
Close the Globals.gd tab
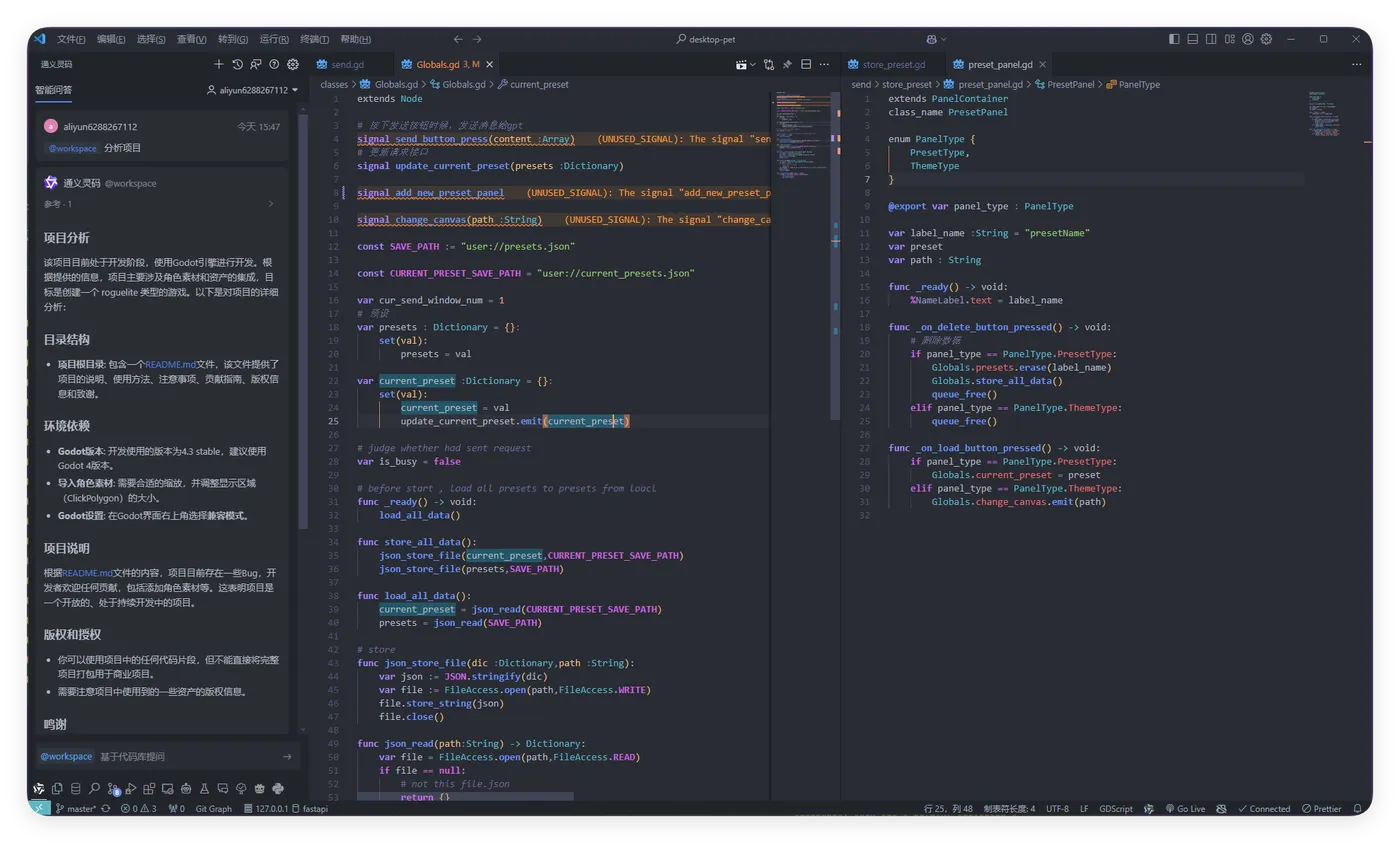click(x=489, y=64)
